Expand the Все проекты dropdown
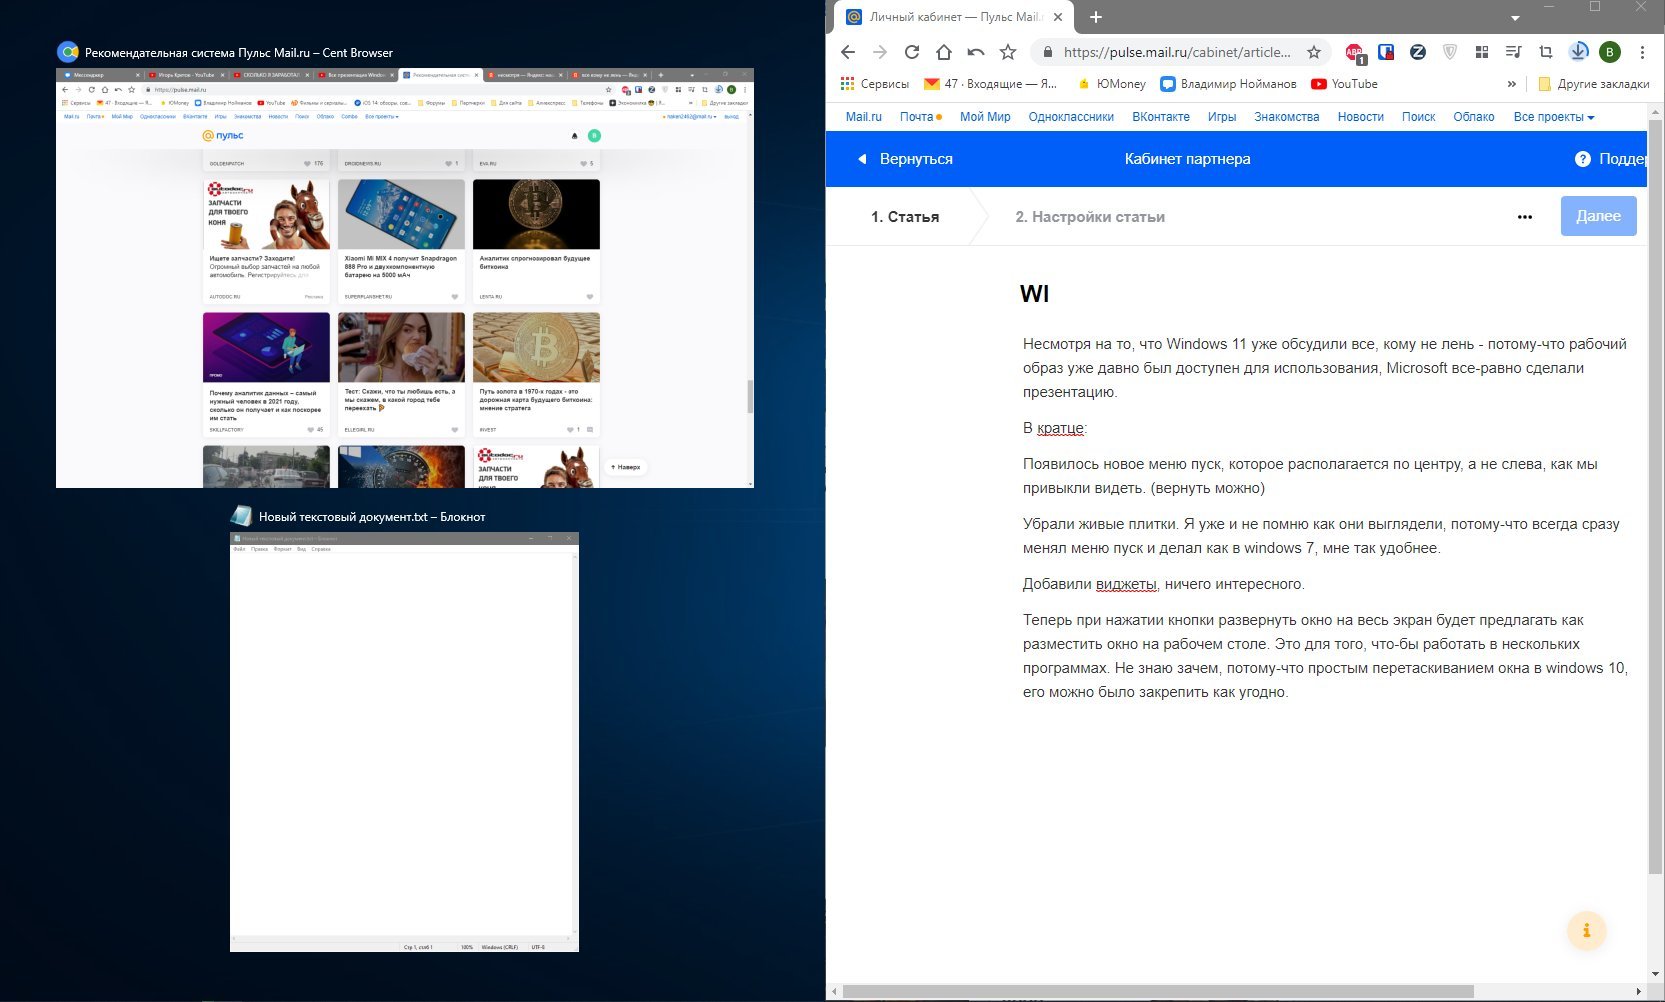This screenshot has height=1002, width=1665. pyautogui.click(x=1554, y=117)
